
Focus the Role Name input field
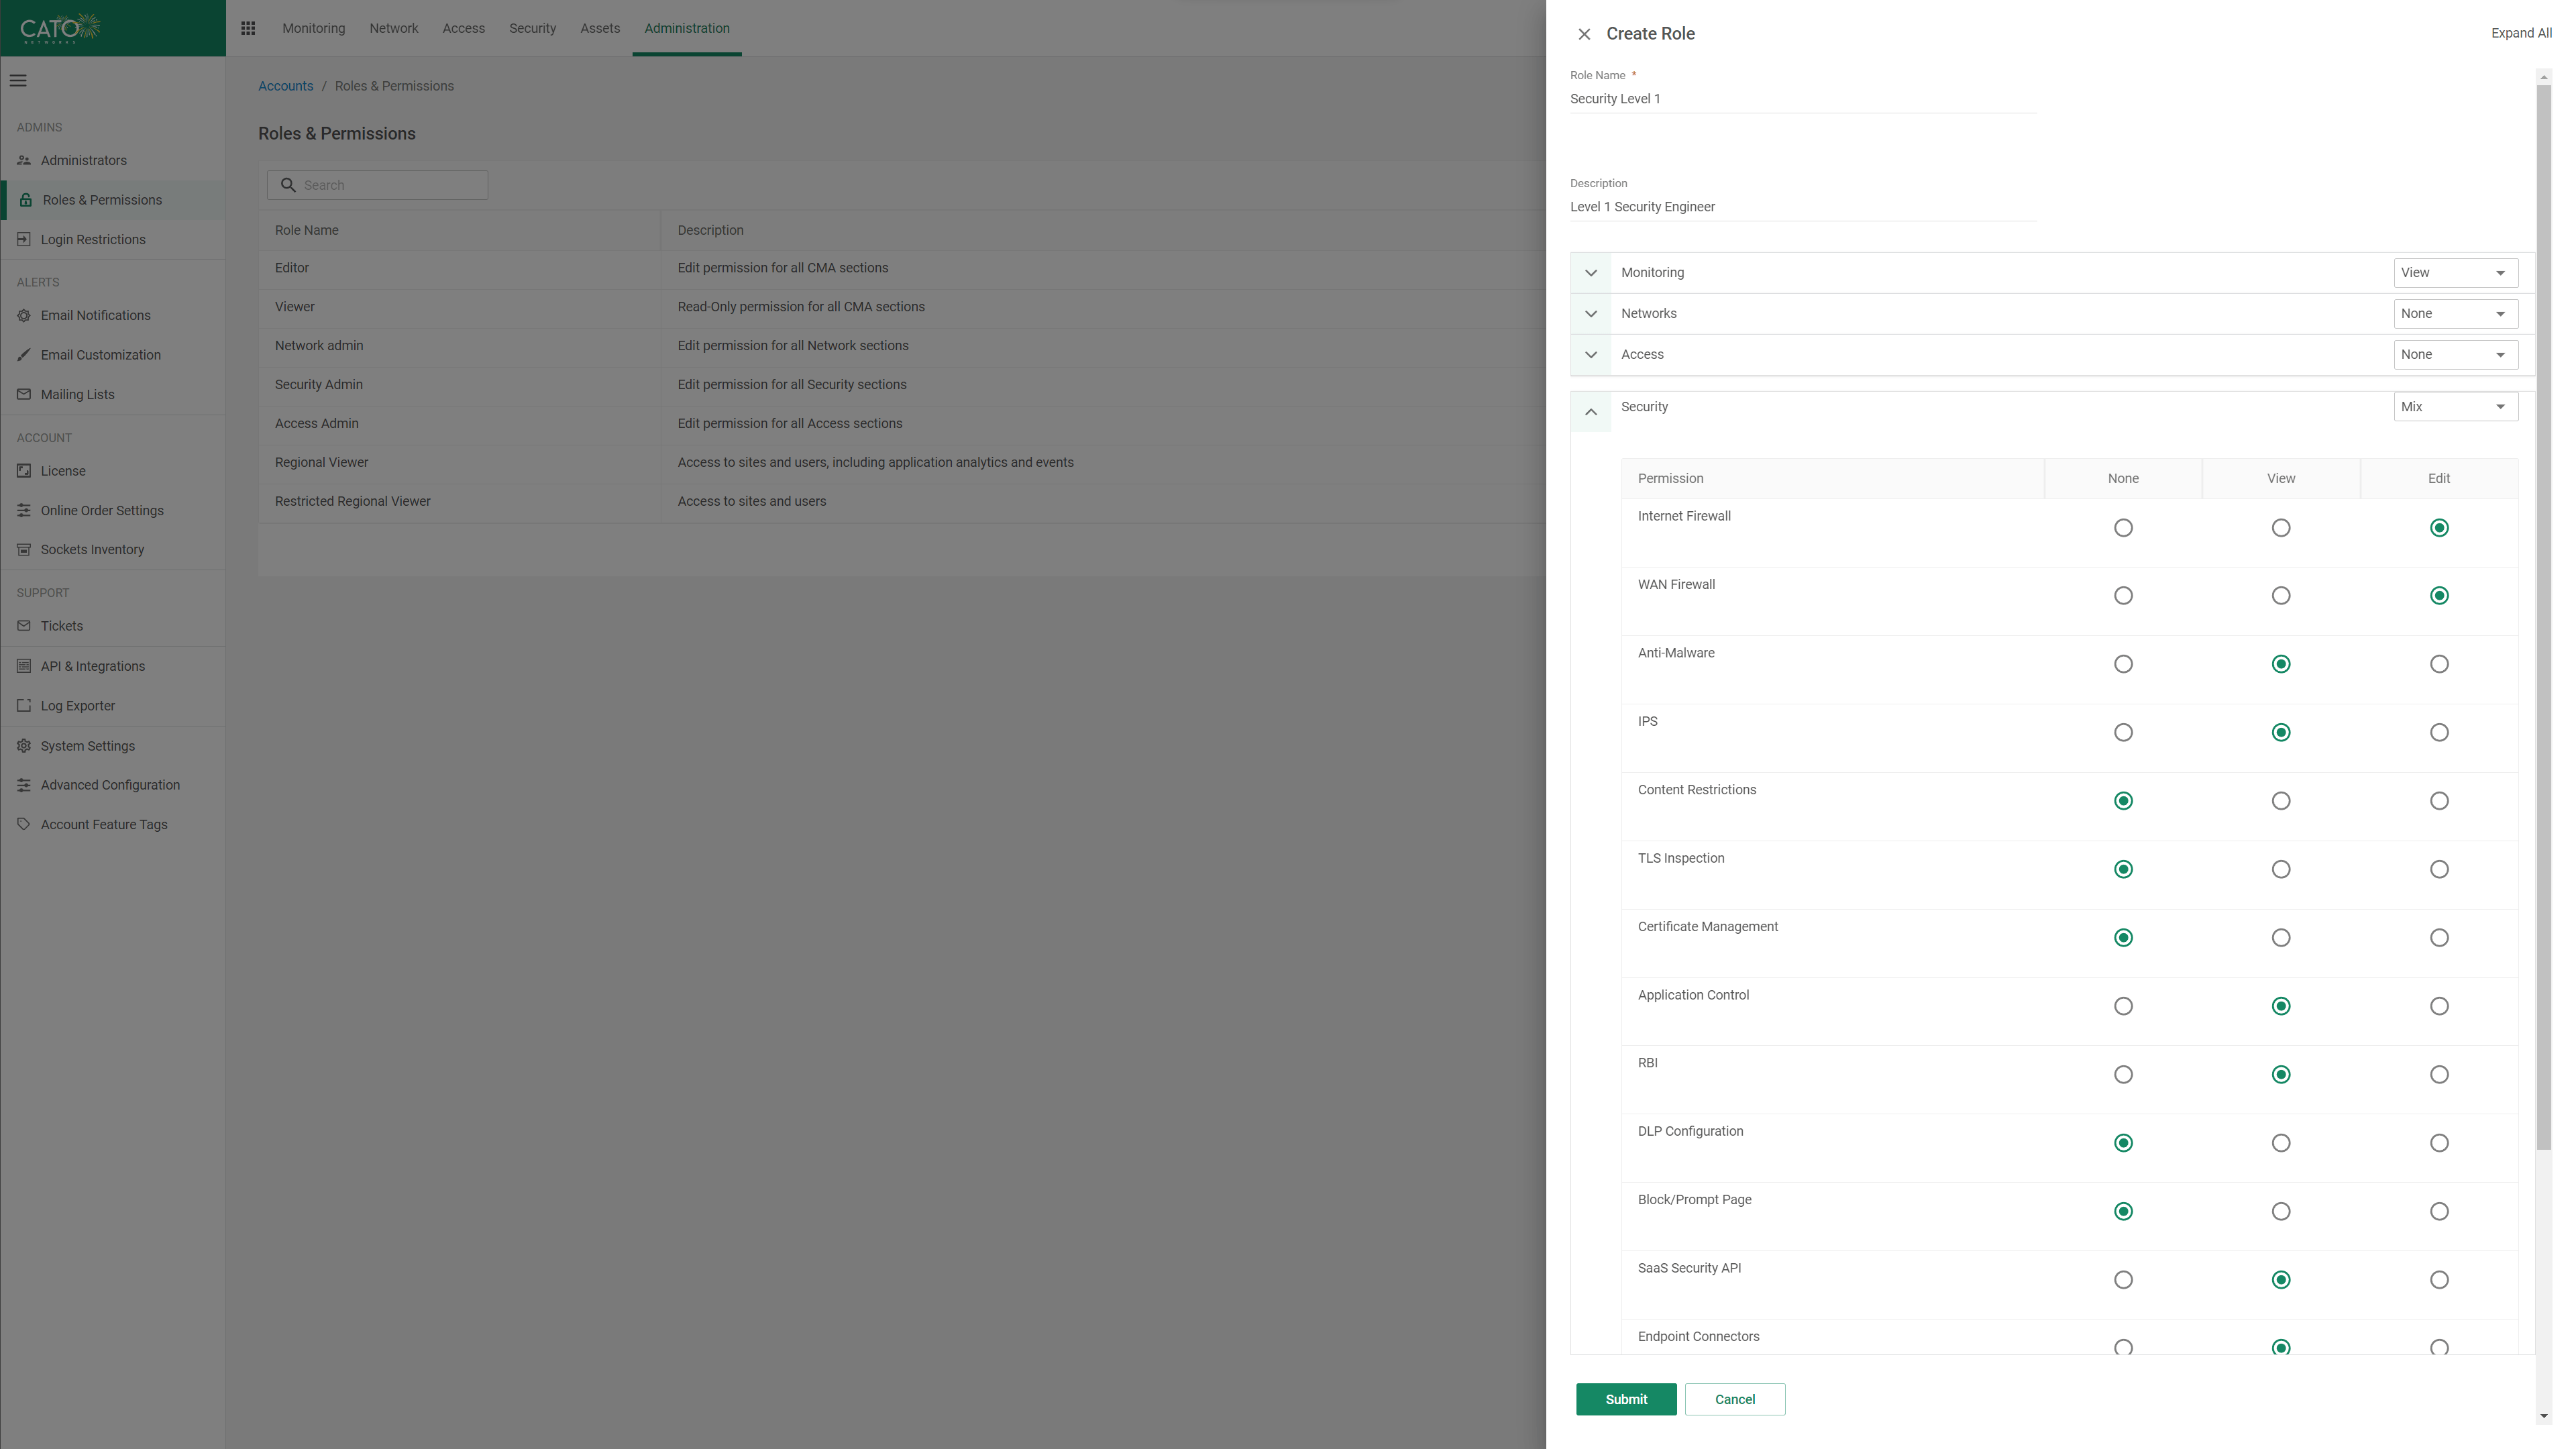pyautogui.click(x=1803, y=99)
